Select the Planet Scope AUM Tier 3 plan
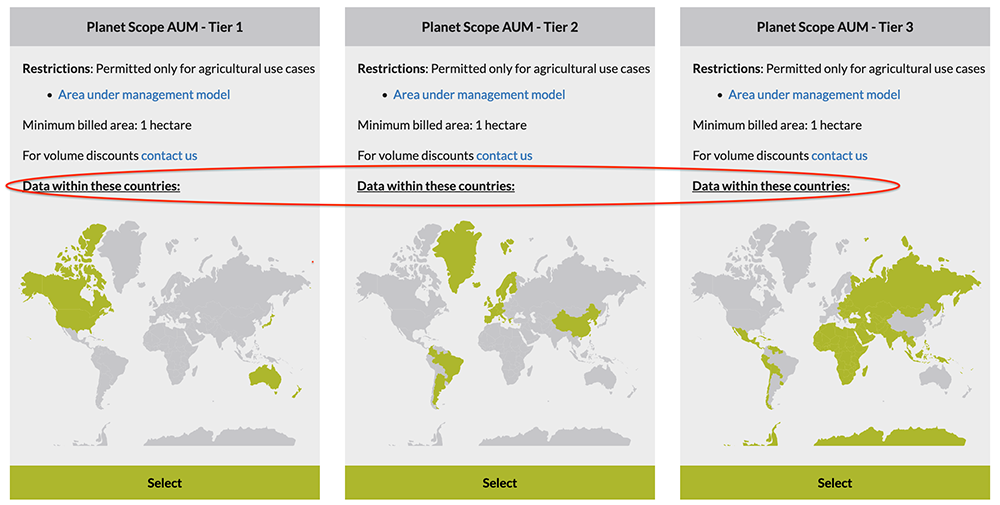1000x505 pixels. click(835, 483)
